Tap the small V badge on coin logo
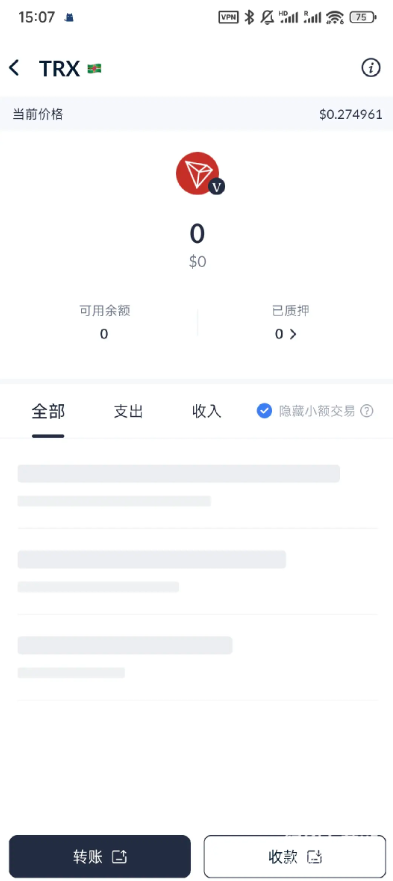 tap(216, 187)
